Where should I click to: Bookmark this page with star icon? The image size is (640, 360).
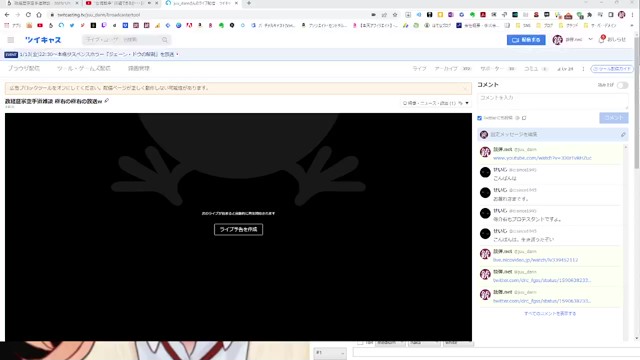click(x=395, y=15)
